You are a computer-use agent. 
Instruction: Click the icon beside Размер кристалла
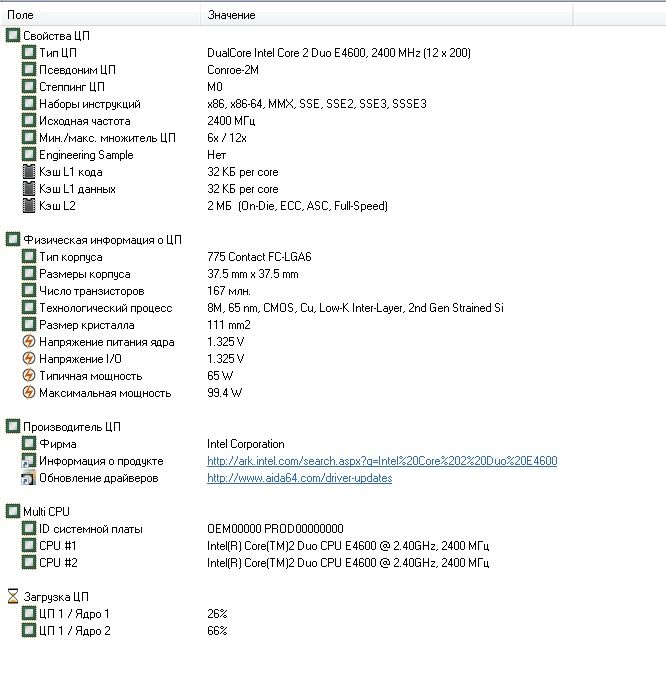(x=29, y=324)
